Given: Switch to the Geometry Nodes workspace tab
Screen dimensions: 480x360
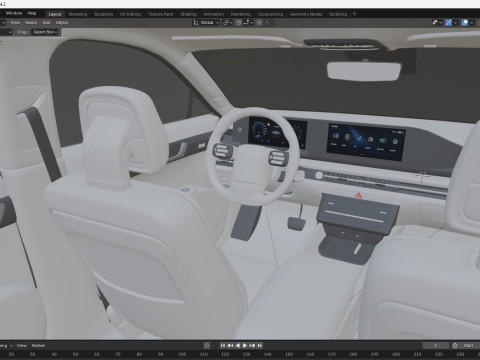Looking at the screenshot, I should (x=306, y=14).
